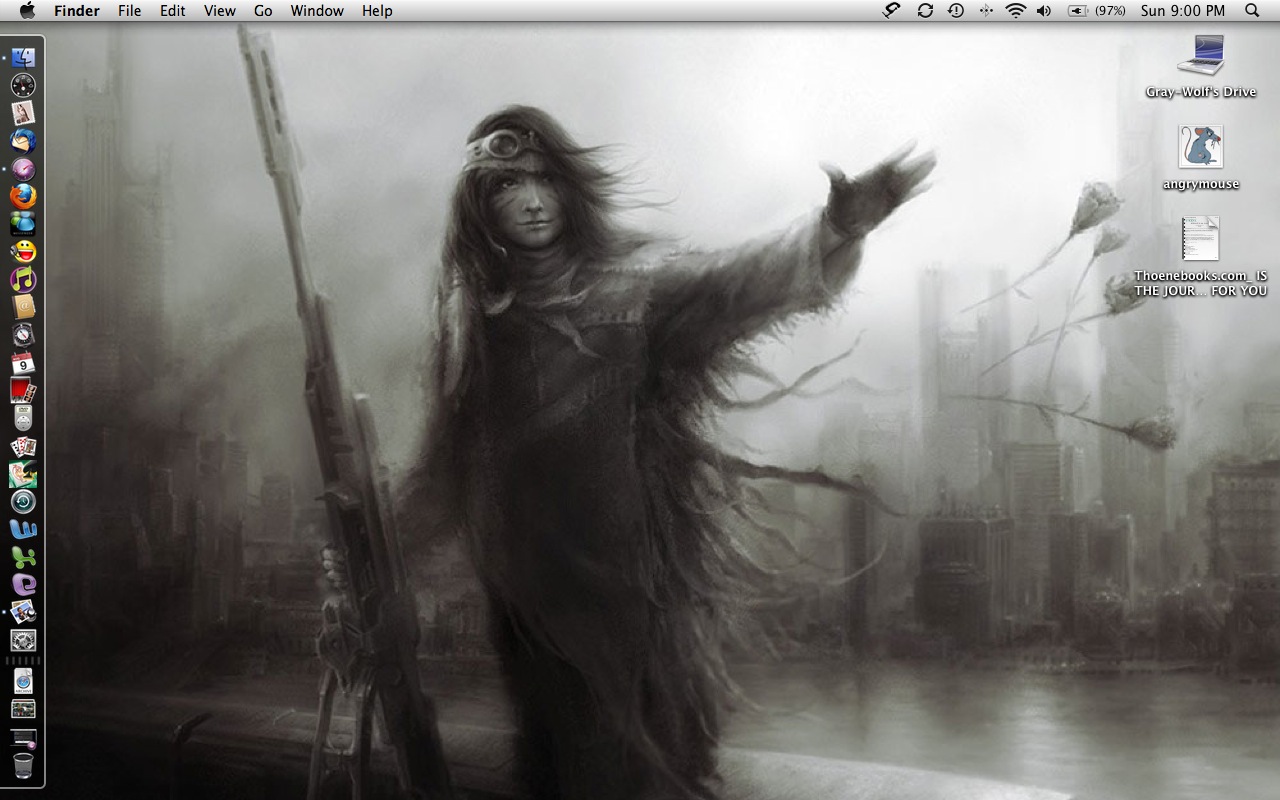Open the Wi-Fi status menu

click(1016, 11)
